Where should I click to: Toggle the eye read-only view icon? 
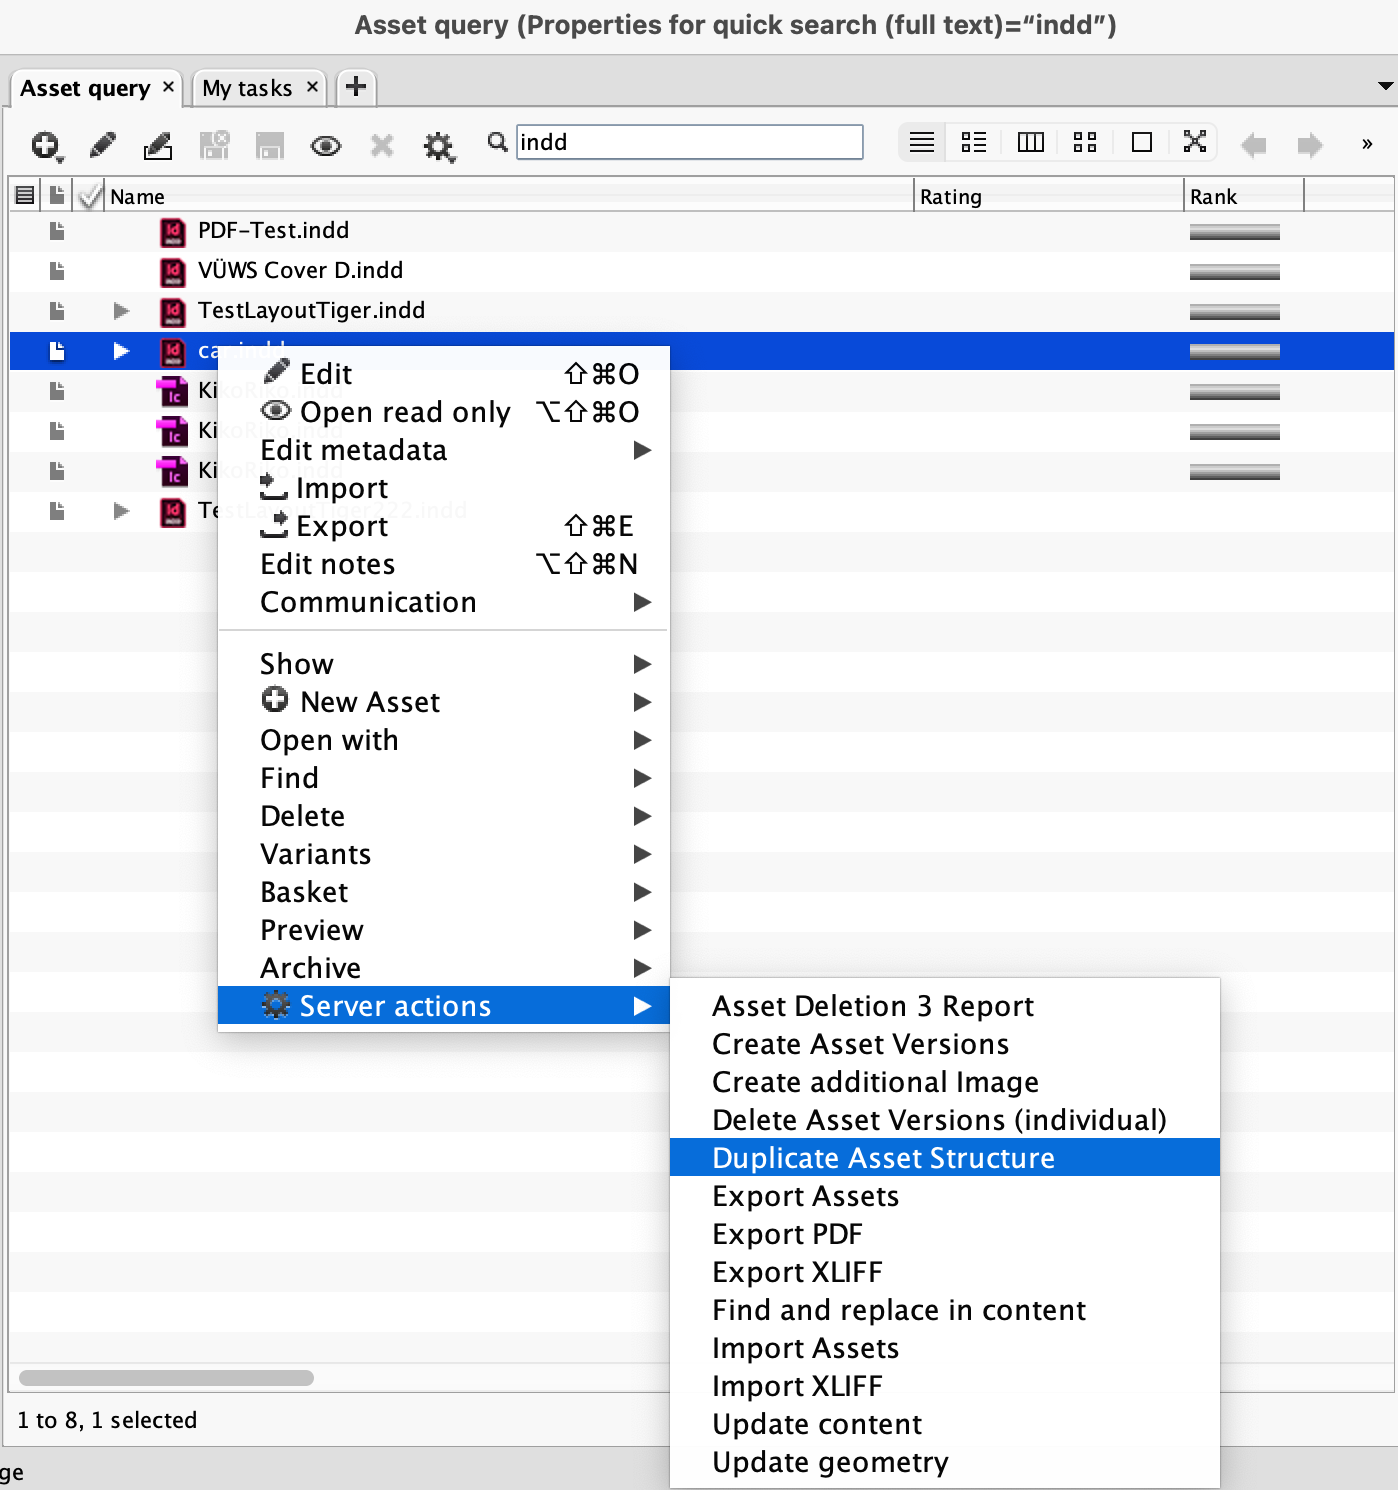[x=325, y=146]
